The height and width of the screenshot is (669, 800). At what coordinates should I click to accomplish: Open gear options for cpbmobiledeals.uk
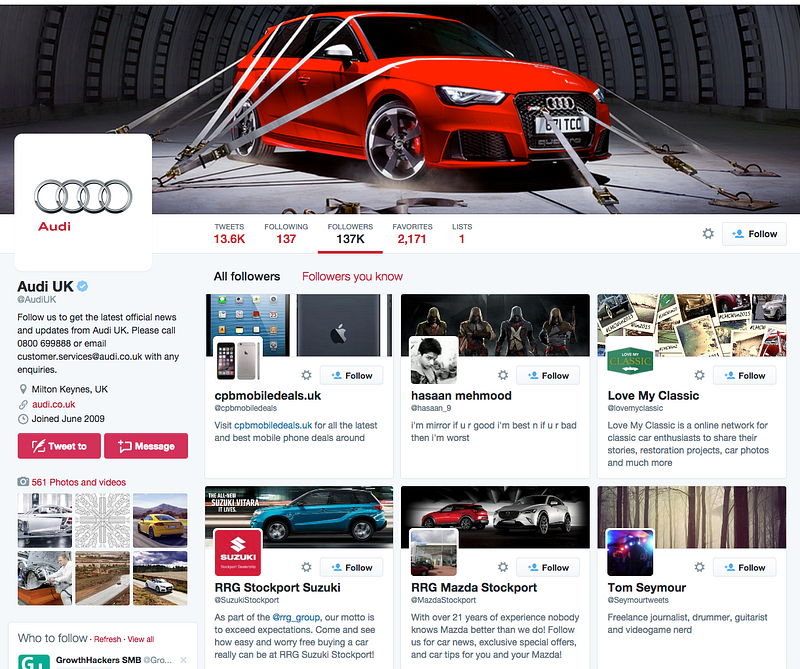pos(306,375)
